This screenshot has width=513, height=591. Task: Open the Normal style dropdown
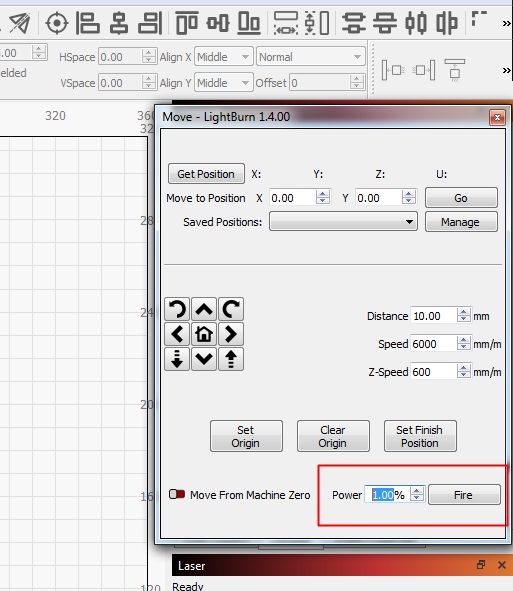311,57
